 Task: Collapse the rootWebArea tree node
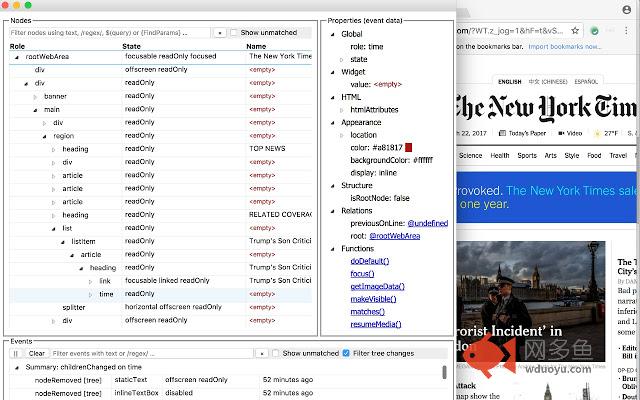point(16,57)
